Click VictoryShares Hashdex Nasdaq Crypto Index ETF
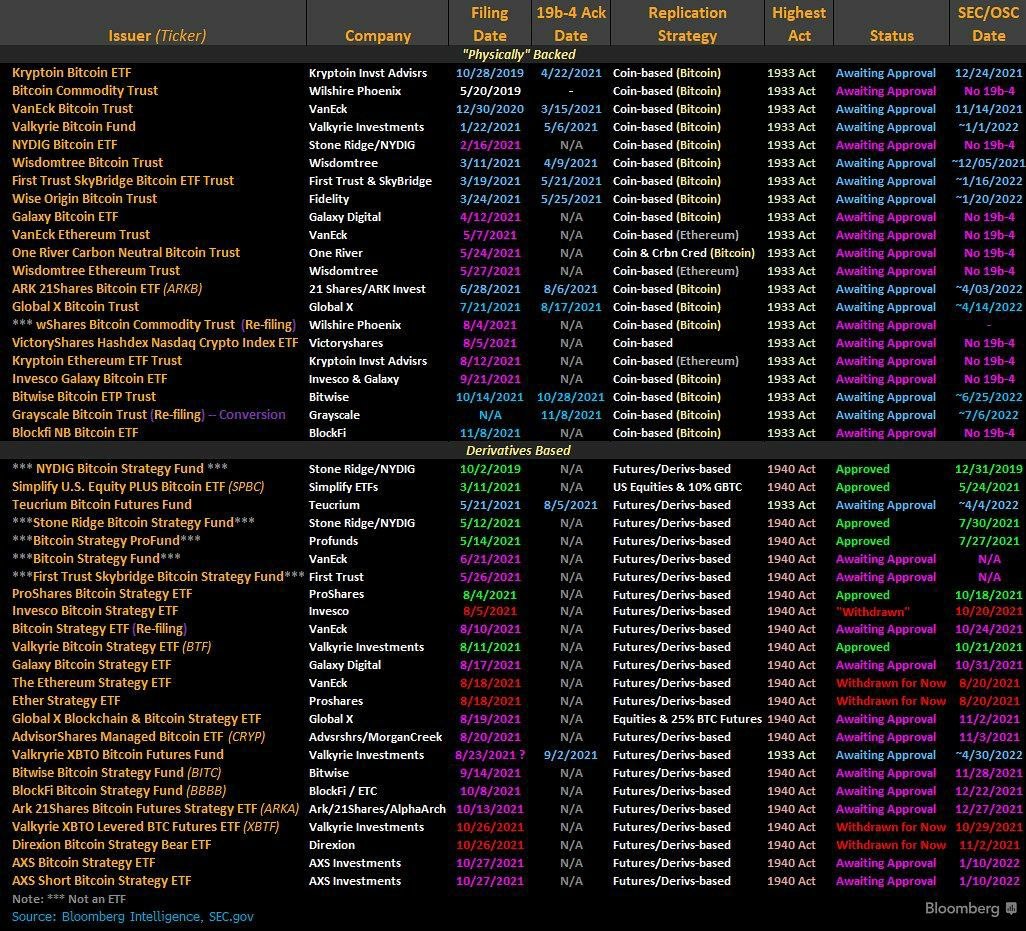Screen dimensions: 1026x931 [x=155, y=342]
